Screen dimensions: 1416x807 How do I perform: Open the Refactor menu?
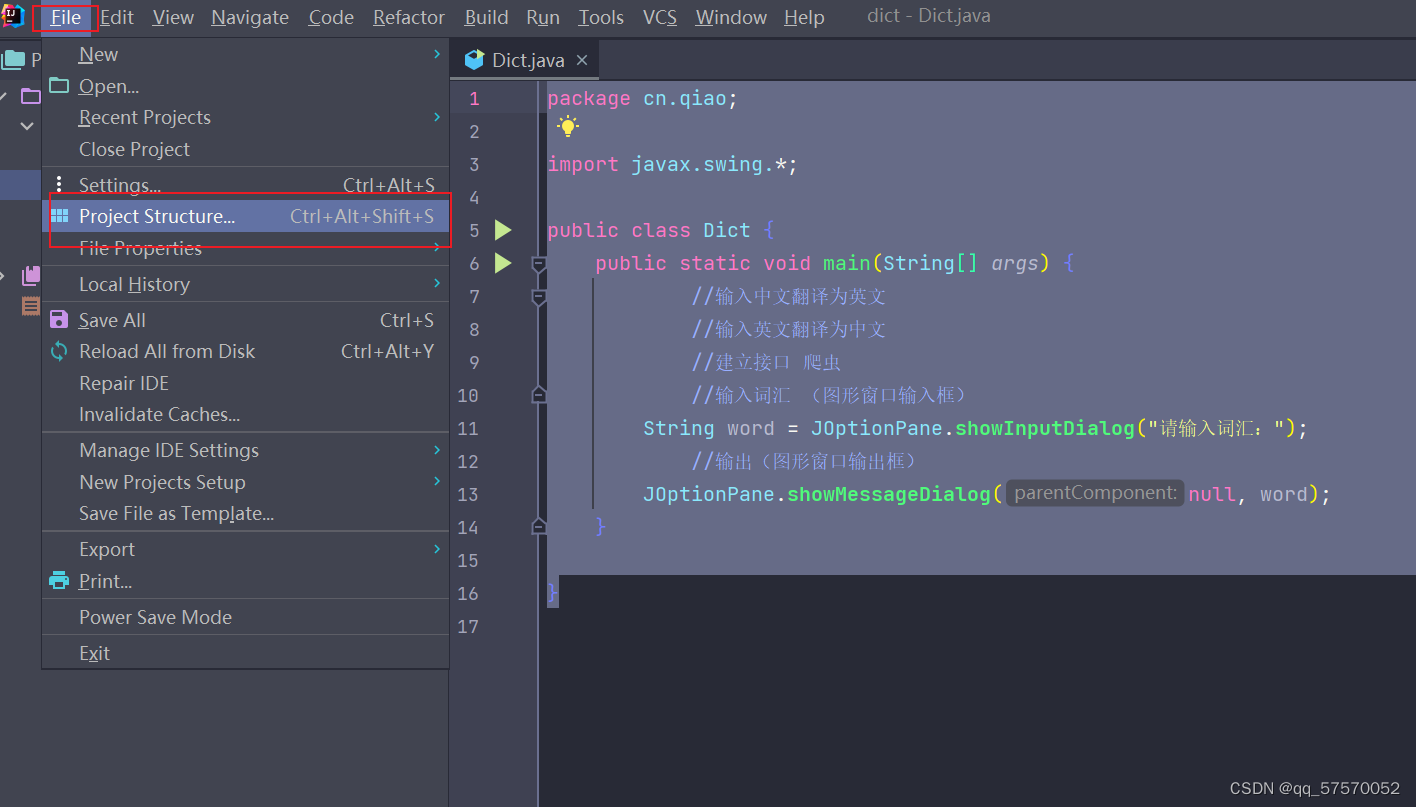(409, 17)
